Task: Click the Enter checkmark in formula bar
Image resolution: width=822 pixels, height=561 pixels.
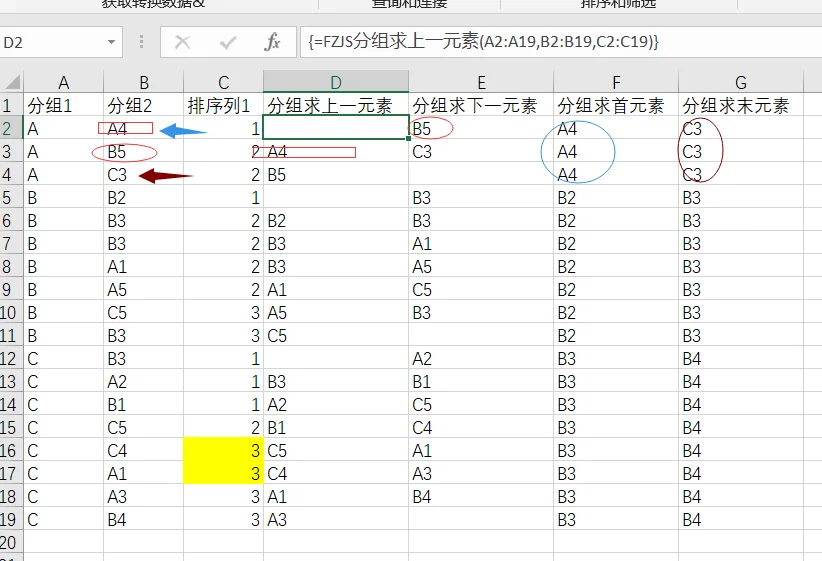Action: 228,42
